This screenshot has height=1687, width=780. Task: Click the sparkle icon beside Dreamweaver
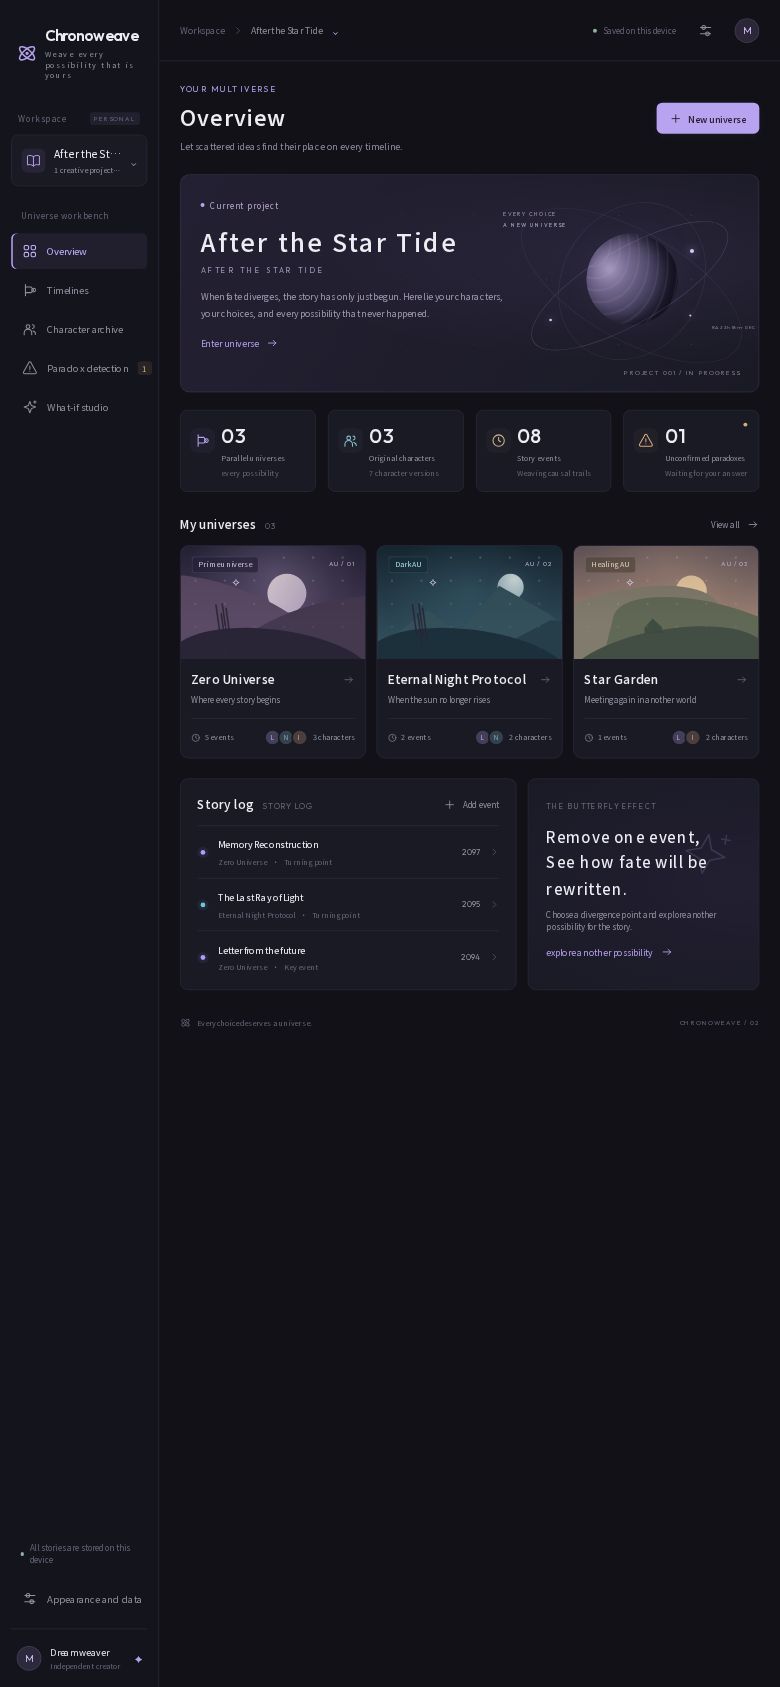point(138,1659)
